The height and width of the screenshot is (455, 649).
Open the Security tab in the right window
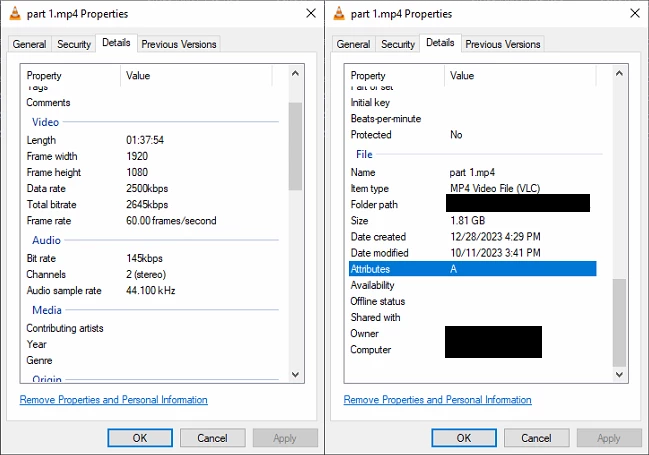point(398,44)
